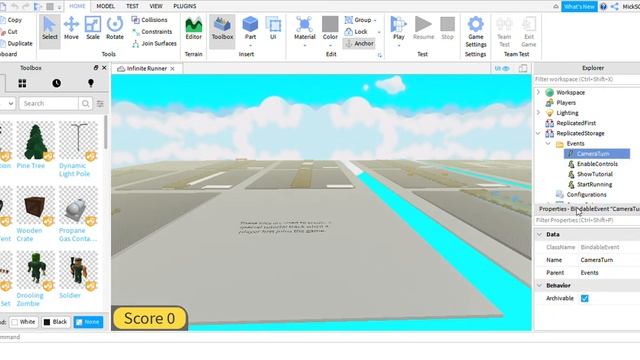Copy the selection to clipboard

tap(11, 20)
